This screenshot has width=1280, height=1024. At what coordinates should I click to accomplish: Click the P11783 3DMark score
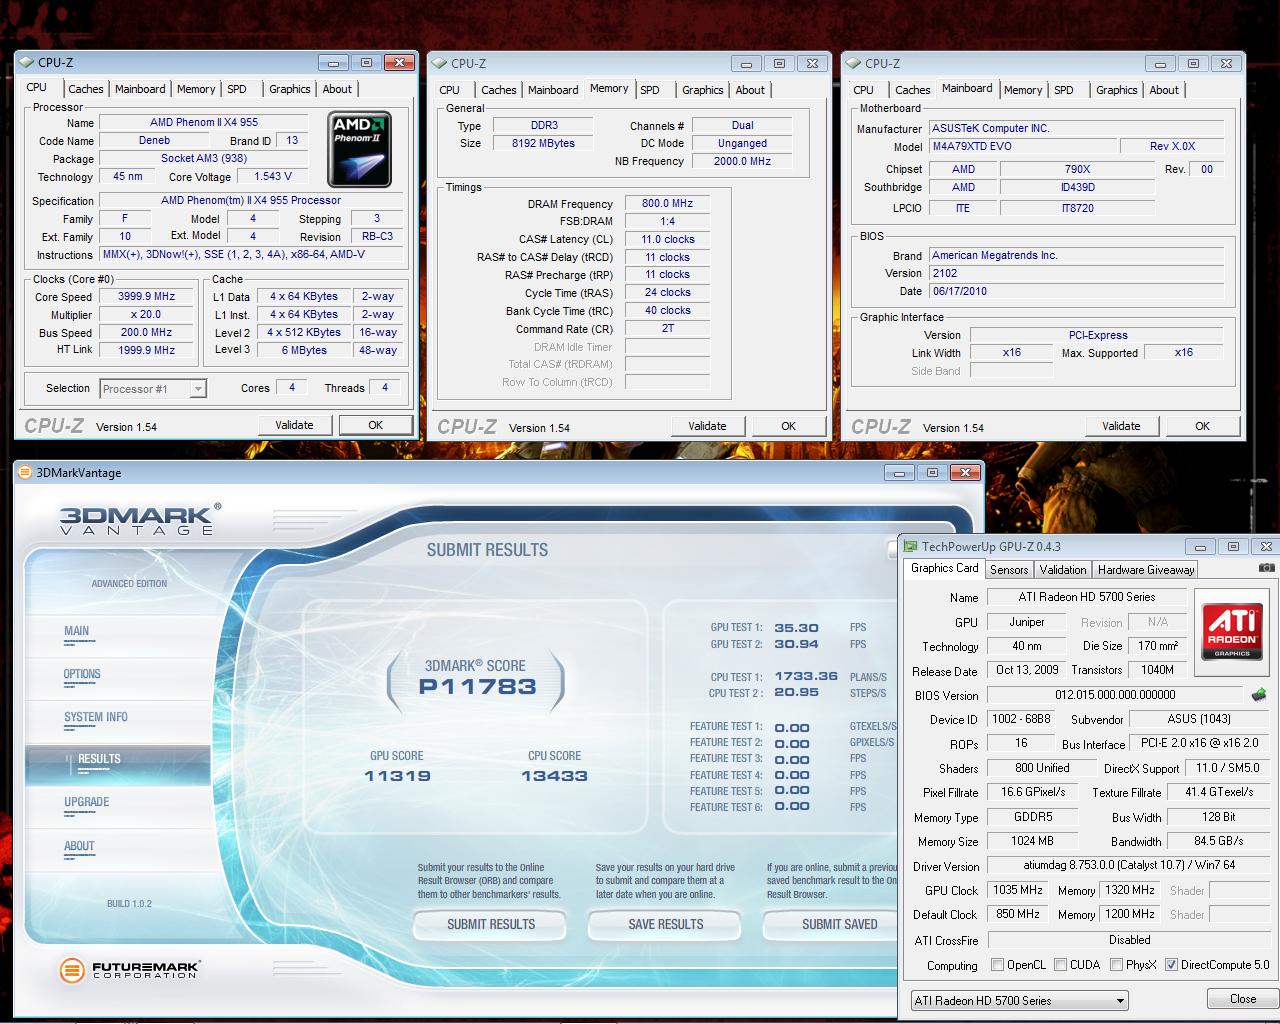[x=477, y=687]
